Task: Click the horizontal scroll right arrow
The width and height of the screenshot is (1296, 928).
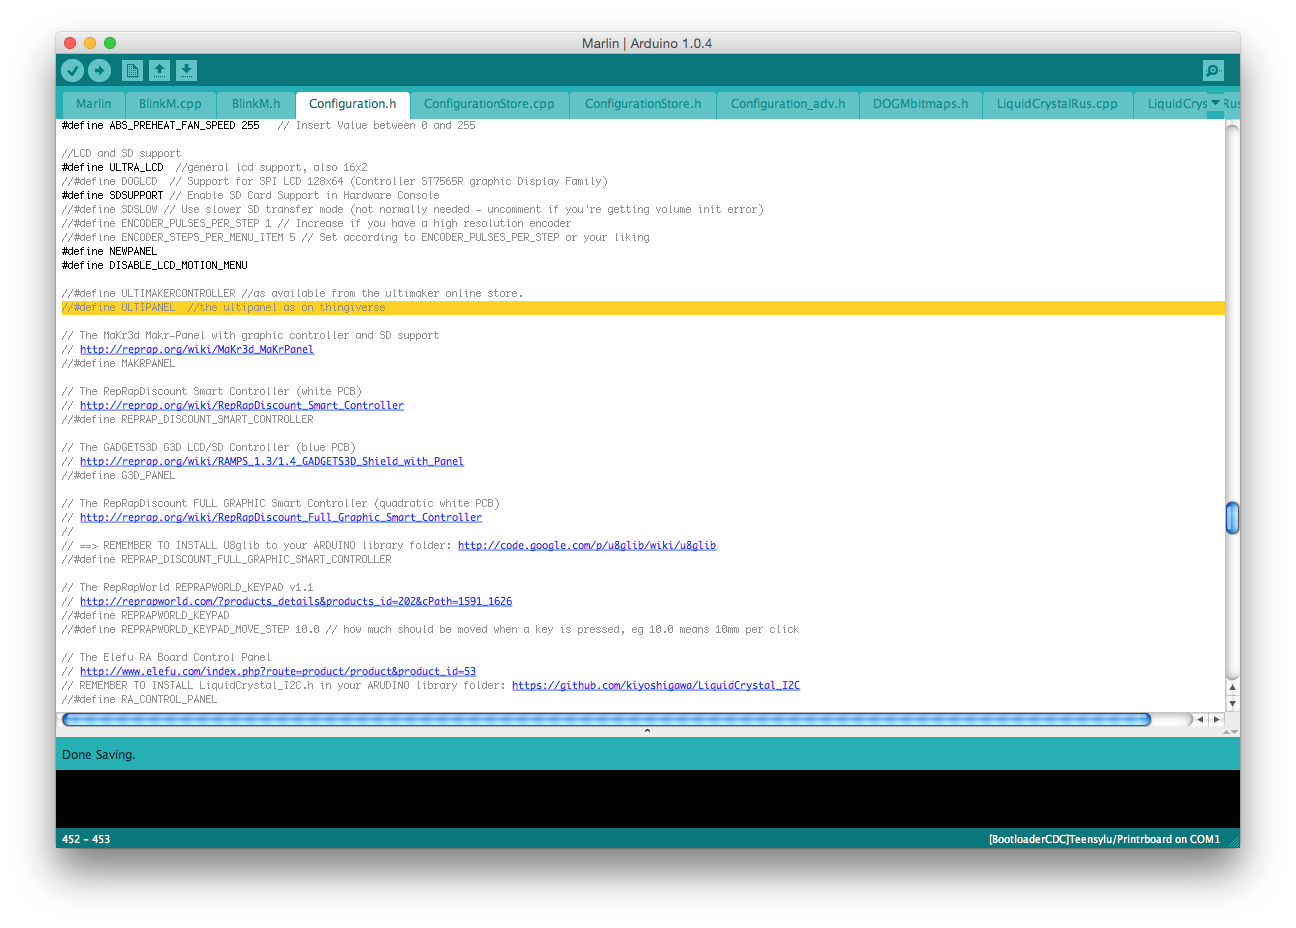Action: click(1216, 719)
